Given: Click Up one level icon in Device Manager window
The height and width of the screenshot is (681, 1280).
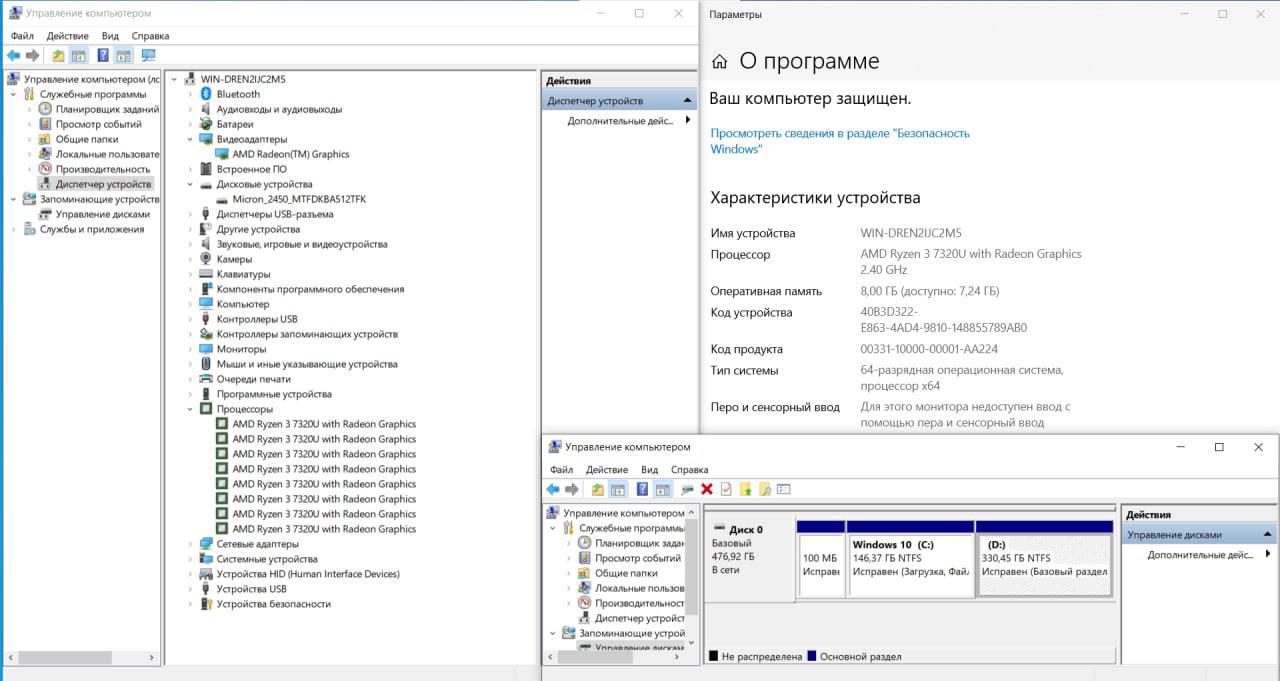Looking at the screenshot, I should tap(58, 56).
